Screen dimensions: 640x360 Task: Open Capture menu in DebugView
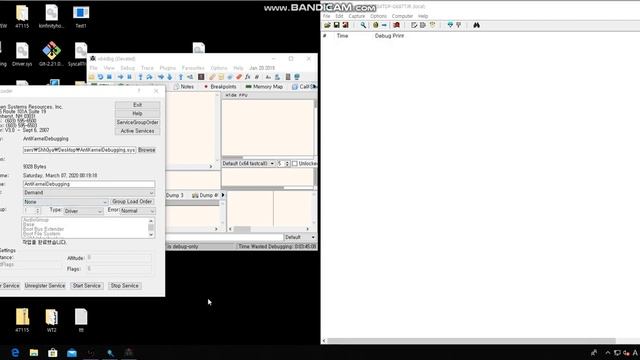[x=356, y=16]
